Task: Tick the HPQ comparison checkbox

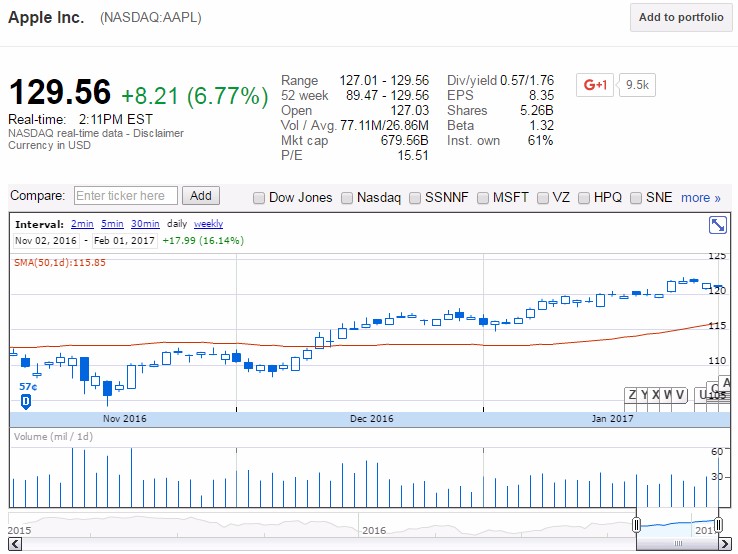Action: [584, 198]
